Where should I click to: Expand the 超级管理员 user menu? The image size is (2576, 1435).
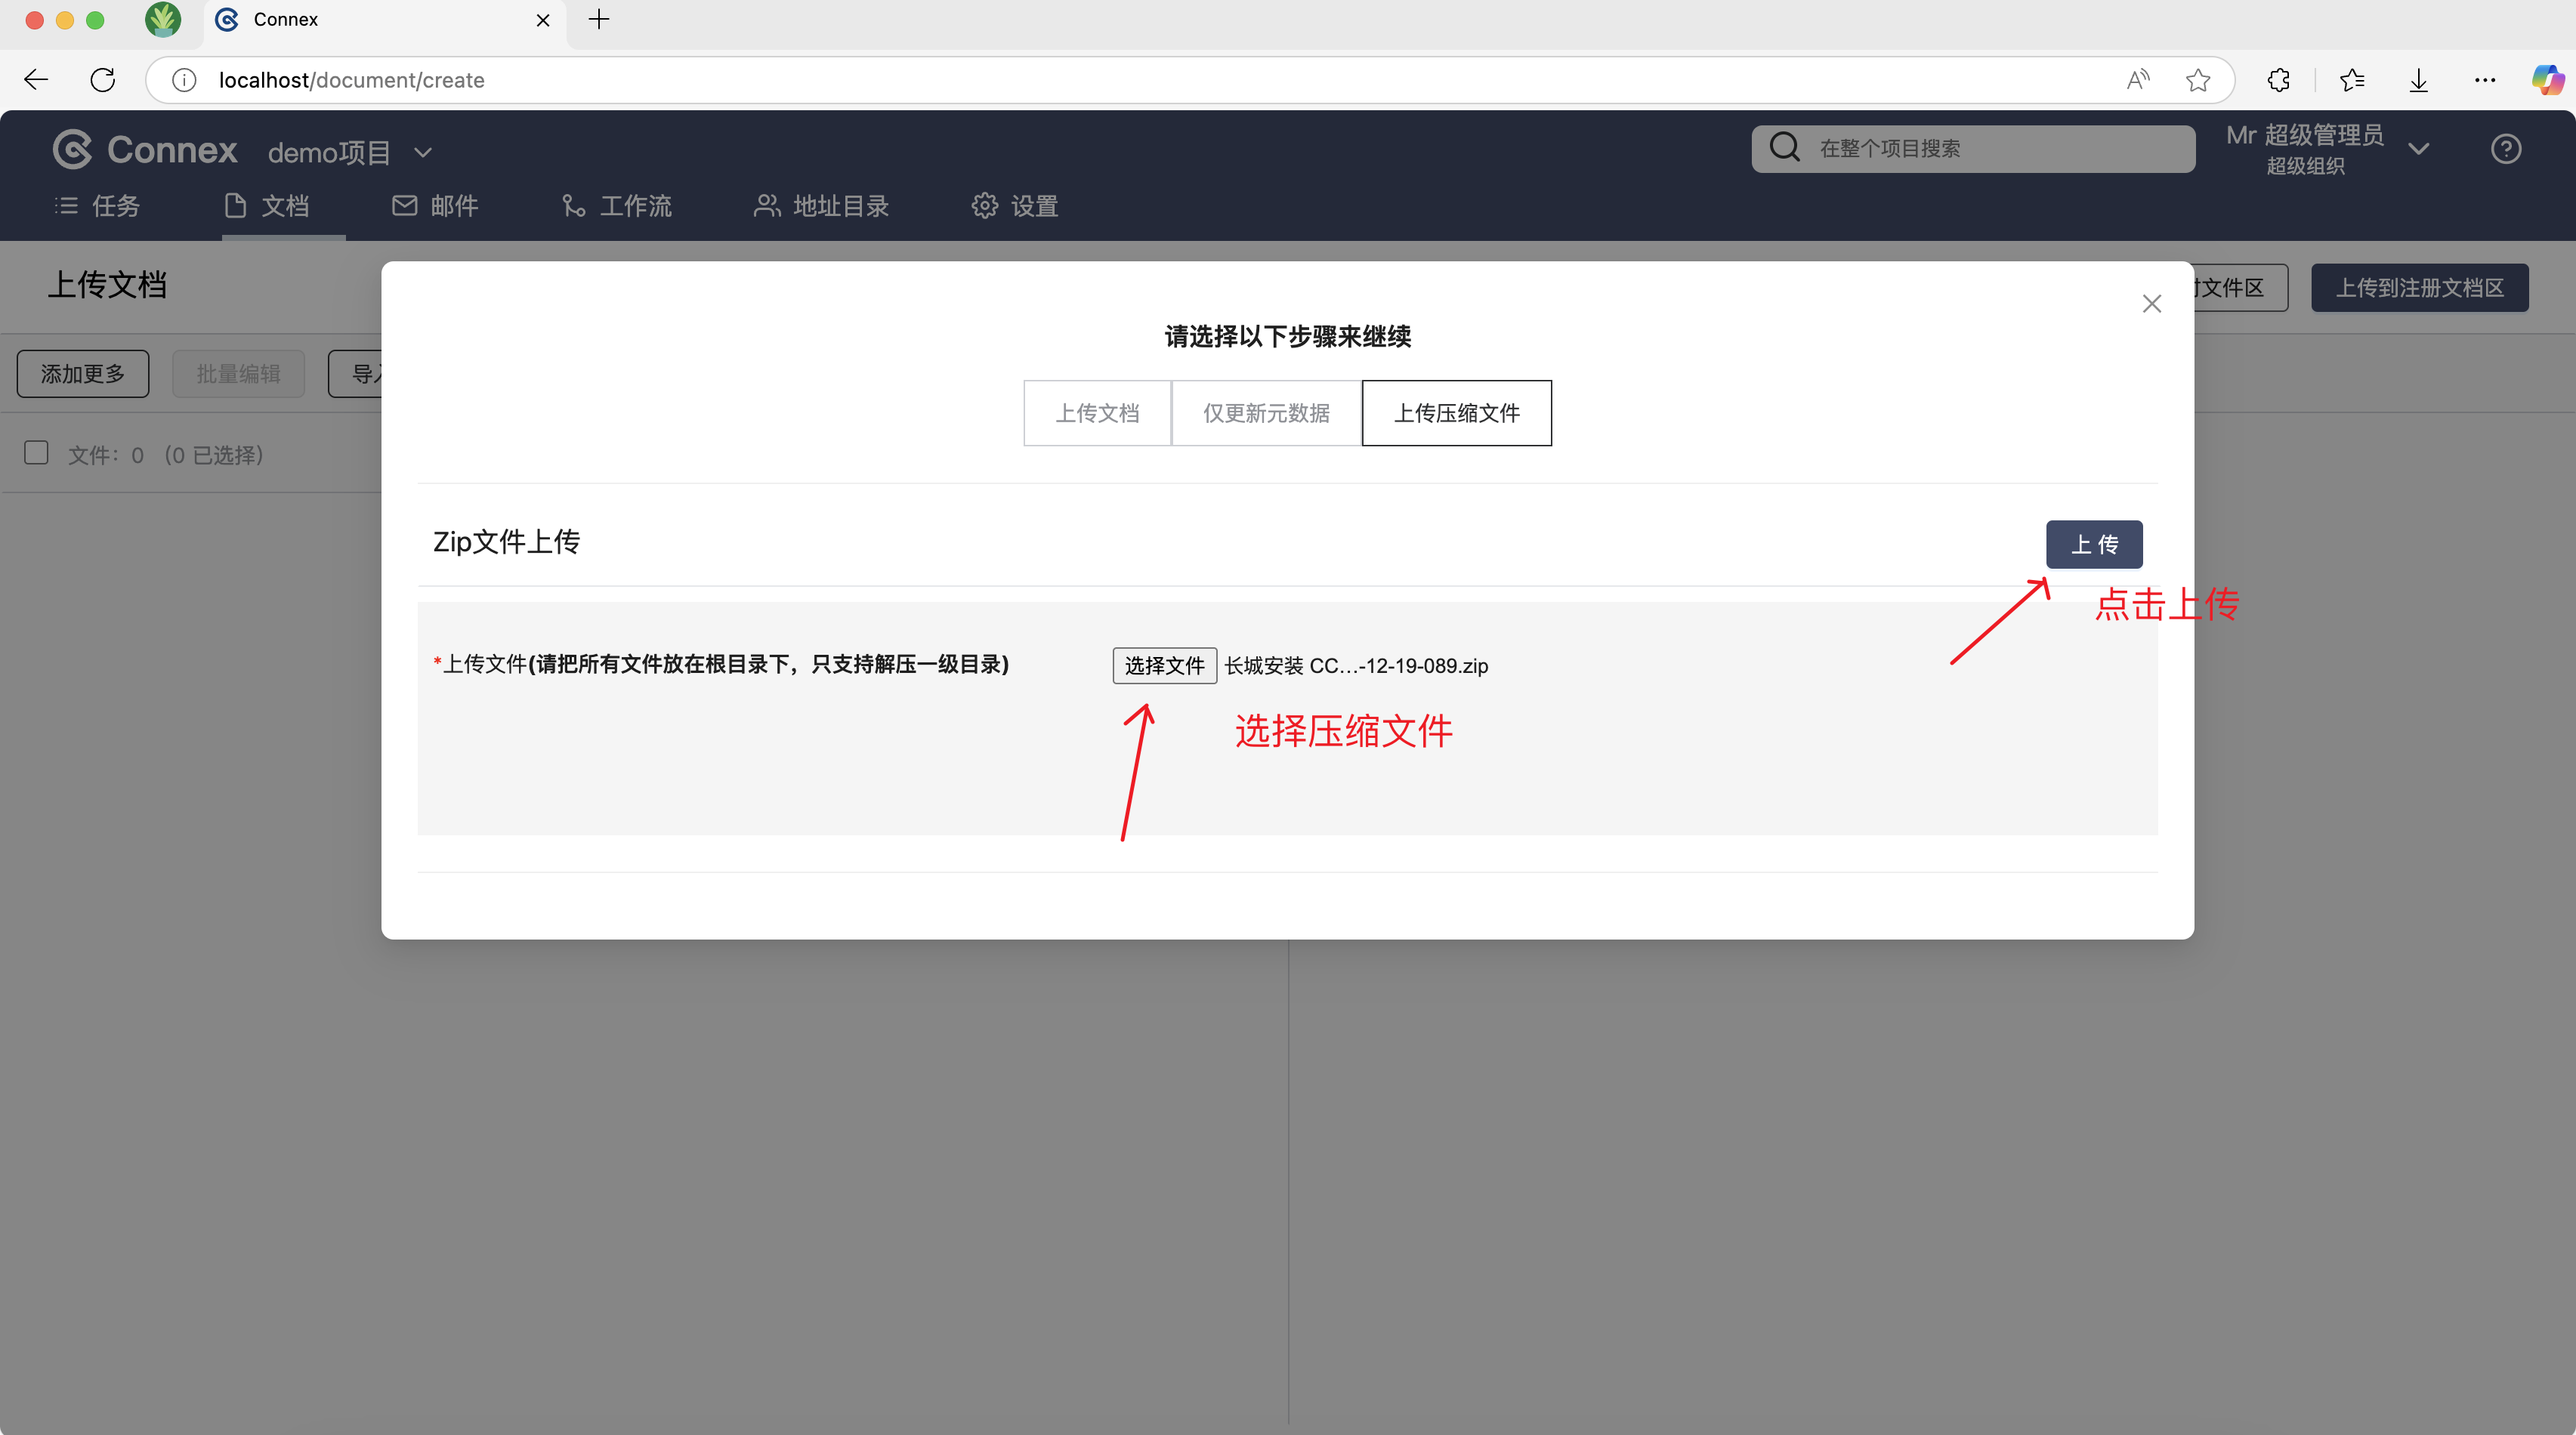coord(2418,149)
